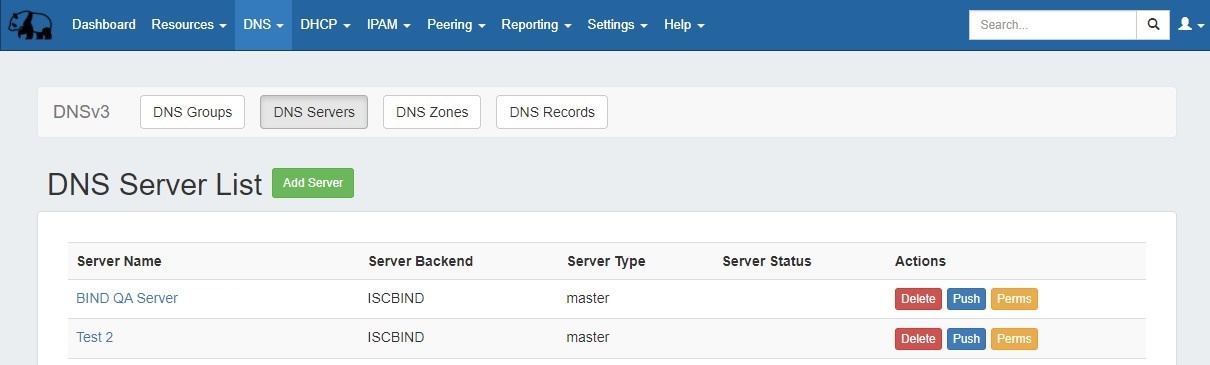This screenshot has height=365, width=1210.
Task: Push the Test 2 server
Action: pos(966,339)
